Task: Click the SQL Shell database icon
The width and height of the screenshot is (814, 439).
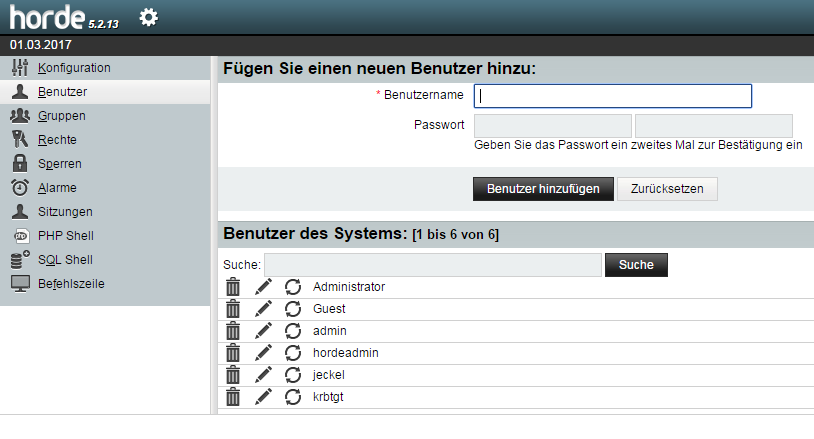Action: (20, 259)
